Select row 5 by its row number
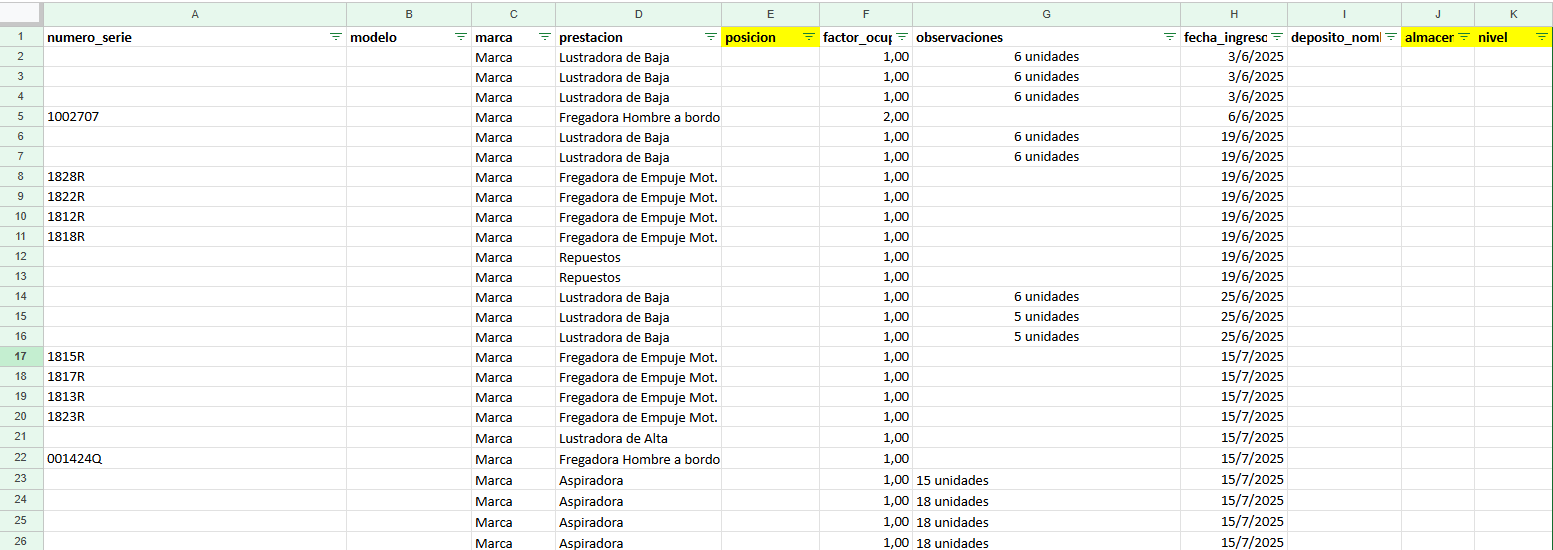Image resolution: width=1553 pixels, height=550 pixels. pyautogui.click(x=21, y=117)
